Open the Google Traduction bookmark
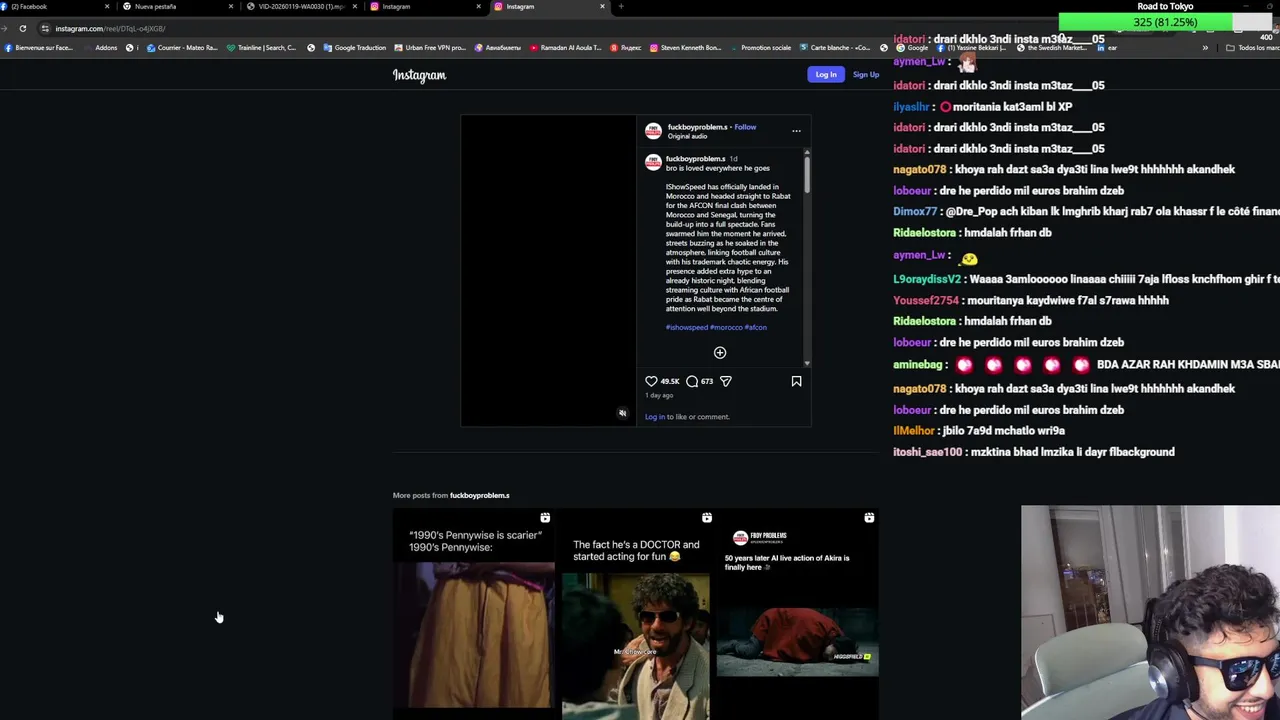This screenshot has height=720, width=1280. pos(354,48)
